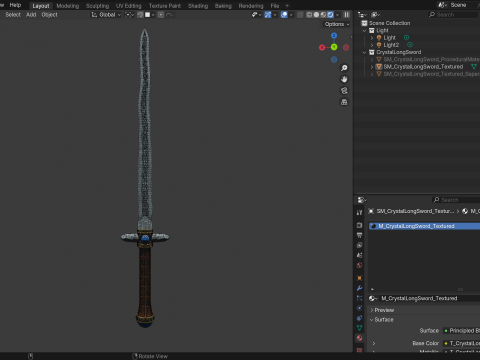This screenshot has width=480, height=360.
Task: Open the Object Data mesh tab icon
Action: click(359, 328)
